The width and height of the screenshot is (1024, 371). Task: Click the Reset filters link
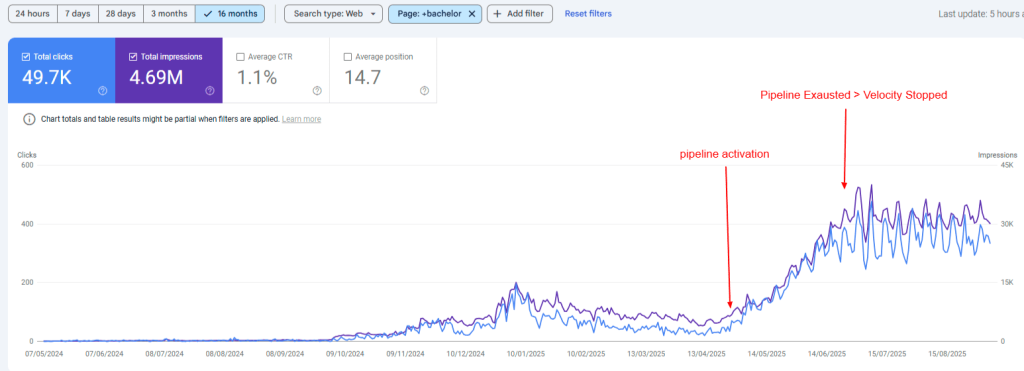(x=588, y=14)
